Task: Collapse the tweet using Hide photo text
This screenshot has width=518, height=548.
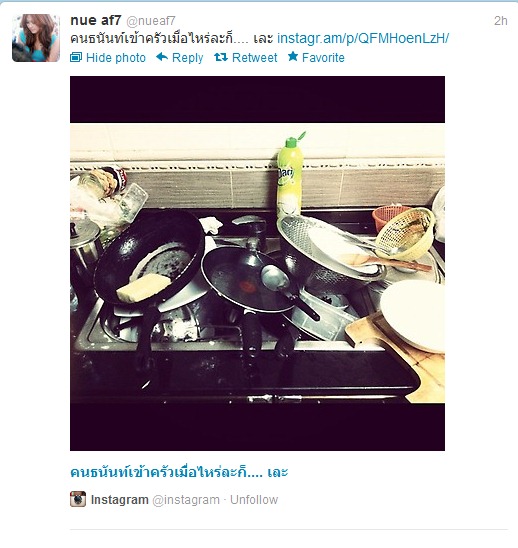Action: (x=116, y=58)
